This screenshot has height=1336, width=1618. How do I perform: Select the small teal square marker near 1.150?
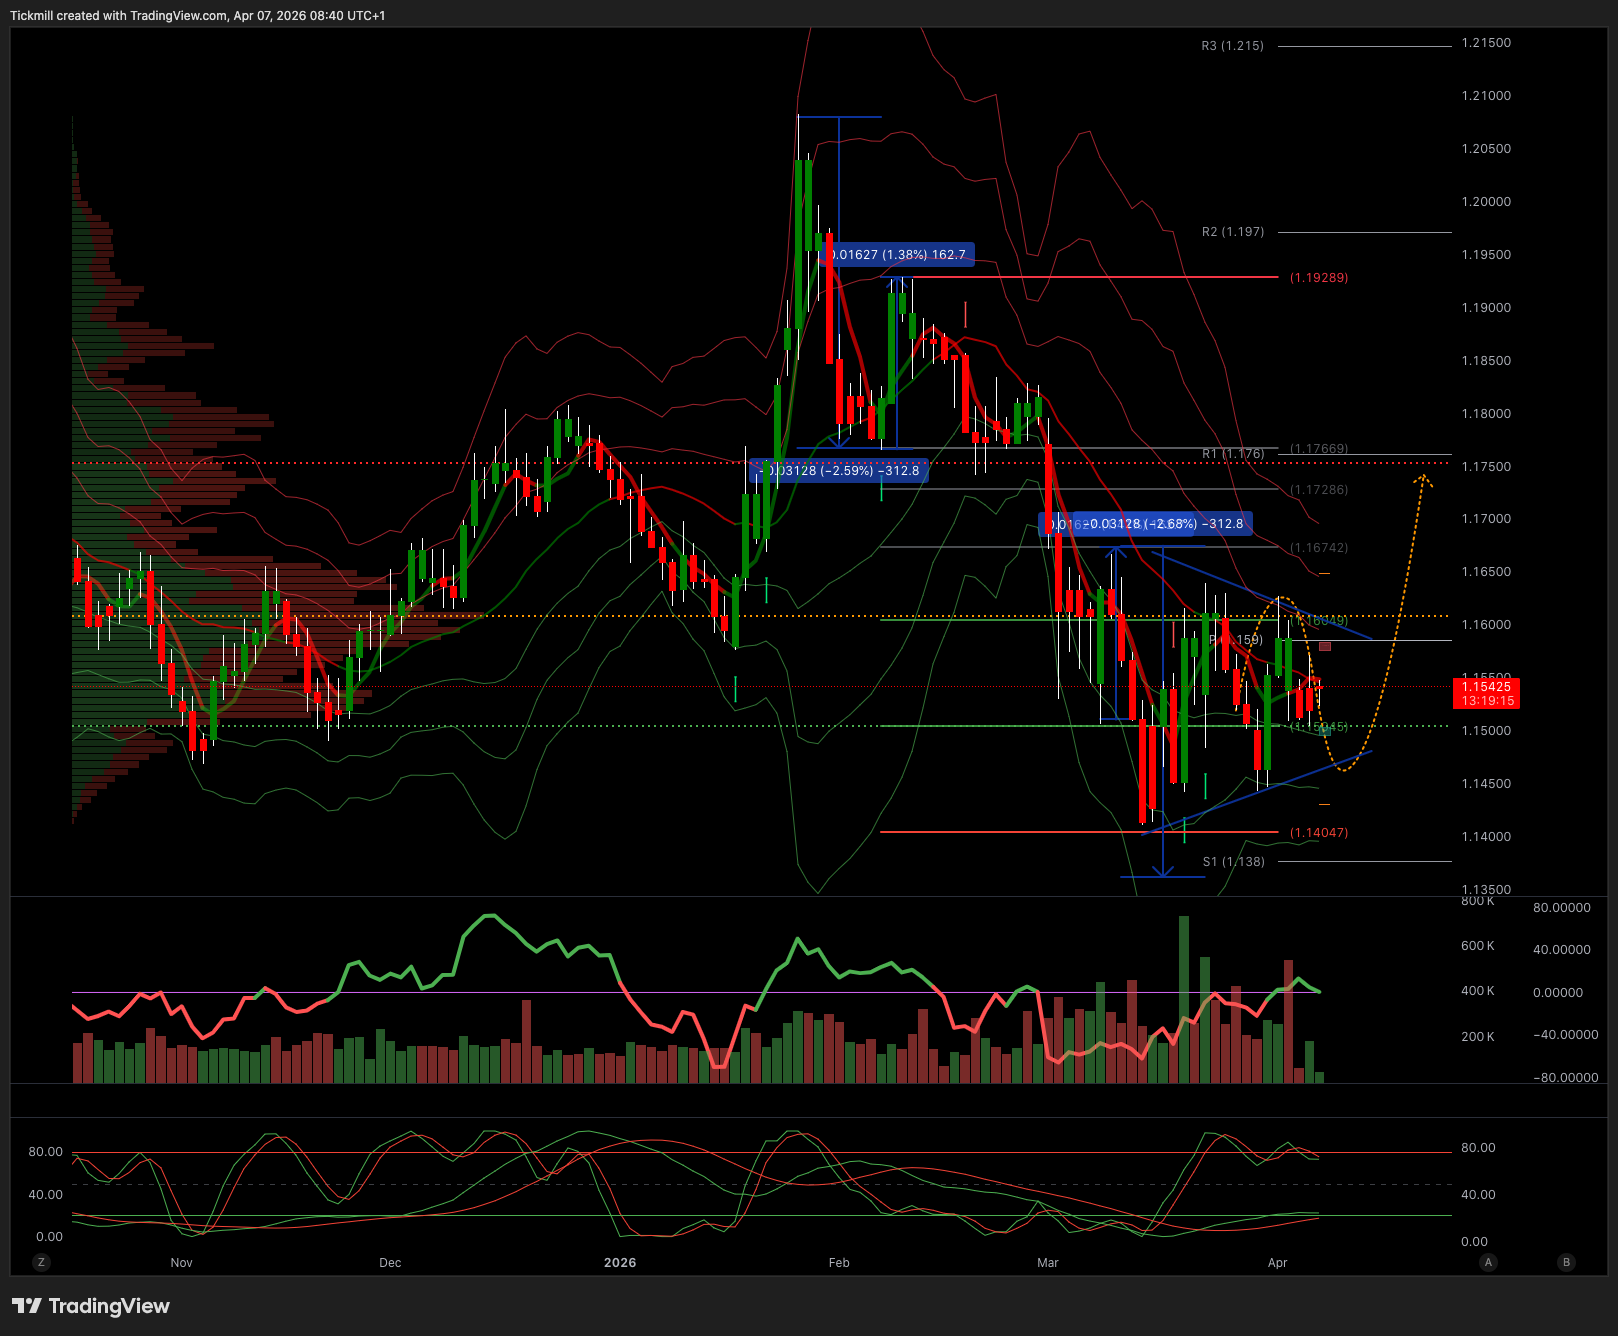click(x=1325, y=730)
